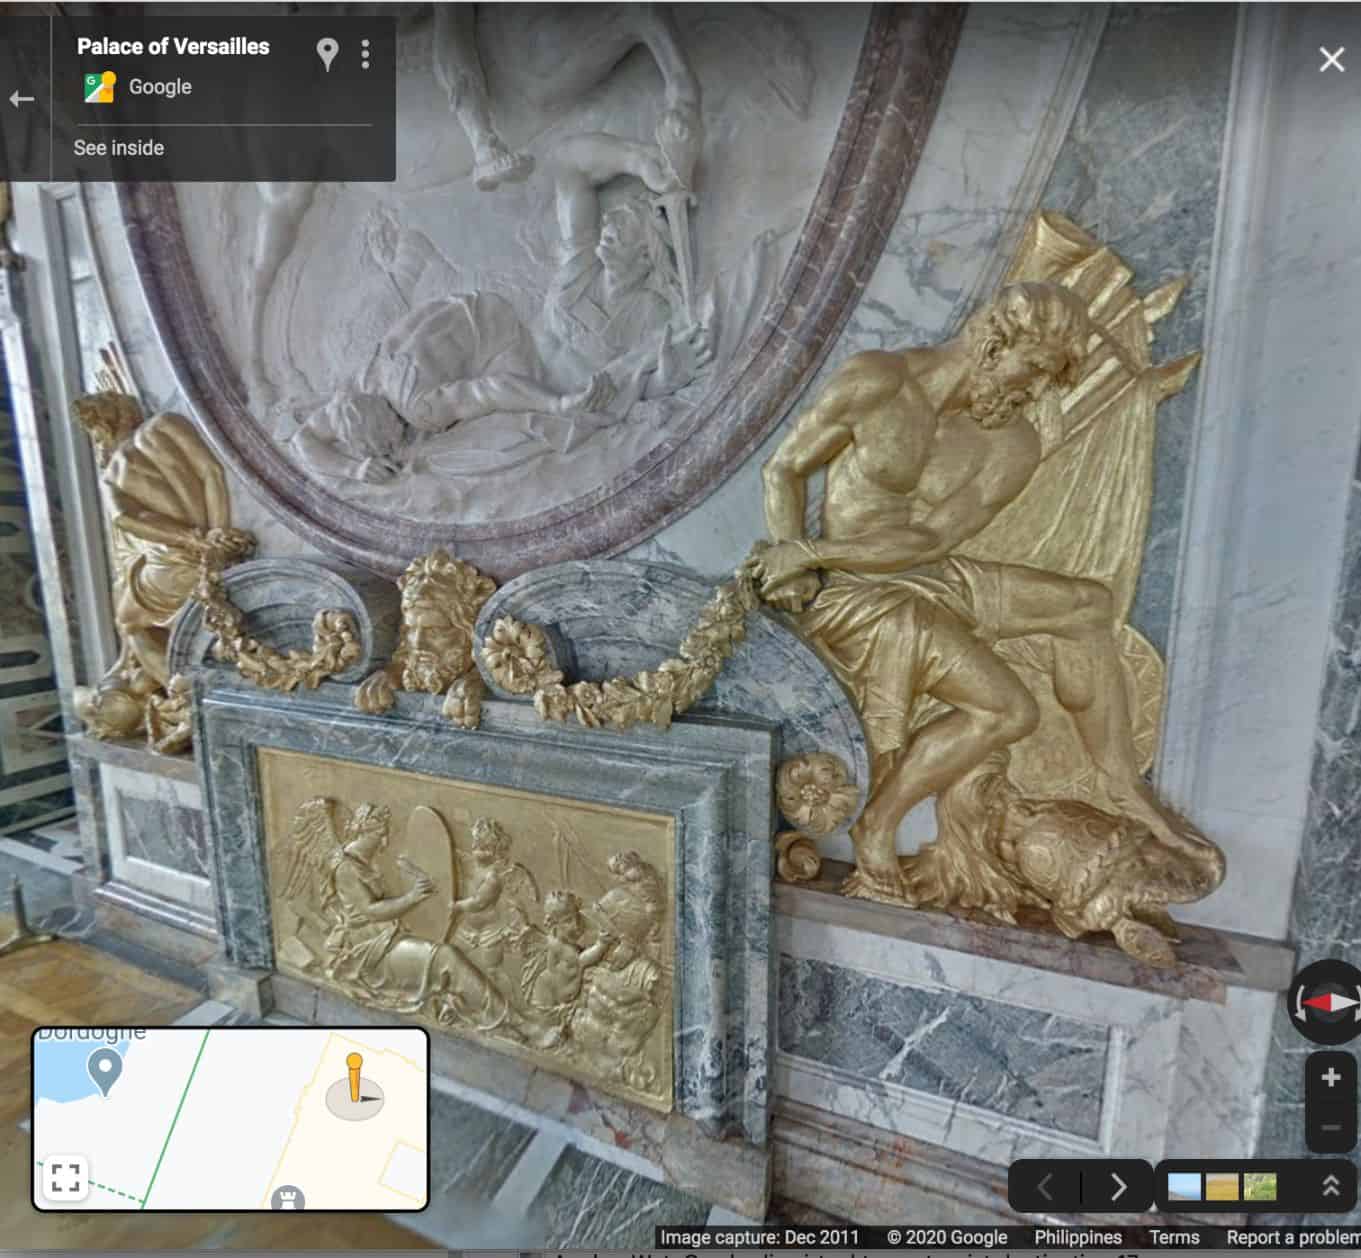Expand the minimap to fullscreen
The image size is (1361, 1258).
tap(65, 1177)
